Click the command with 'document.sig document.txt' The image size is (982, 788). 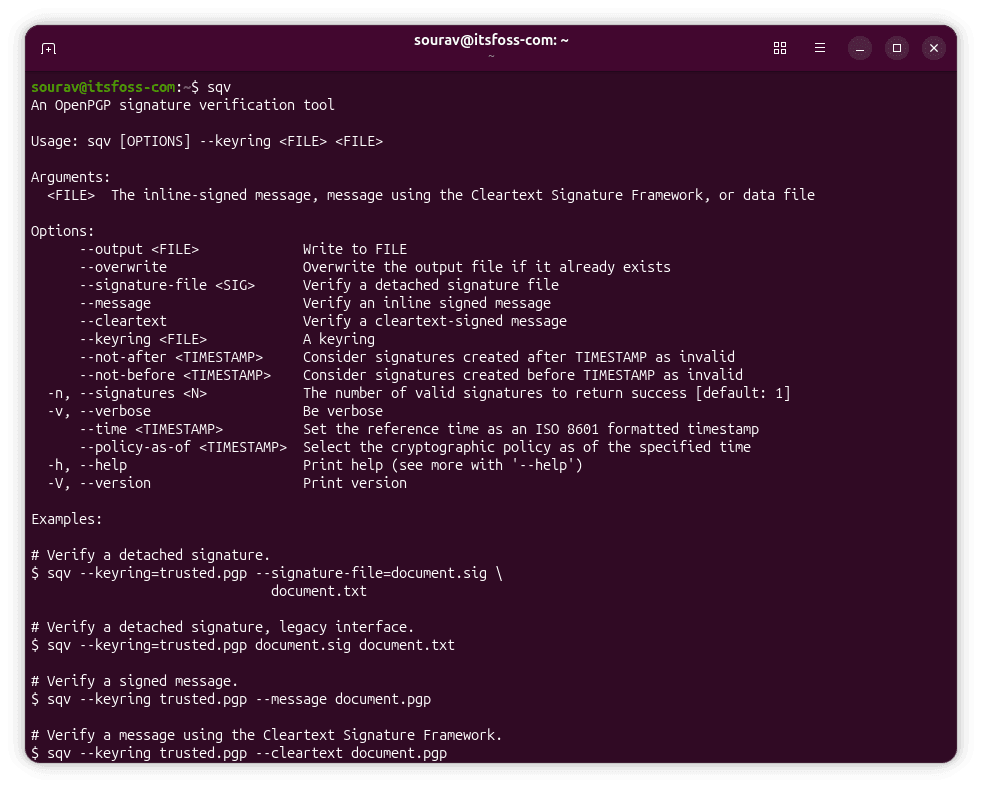(243, 646)
